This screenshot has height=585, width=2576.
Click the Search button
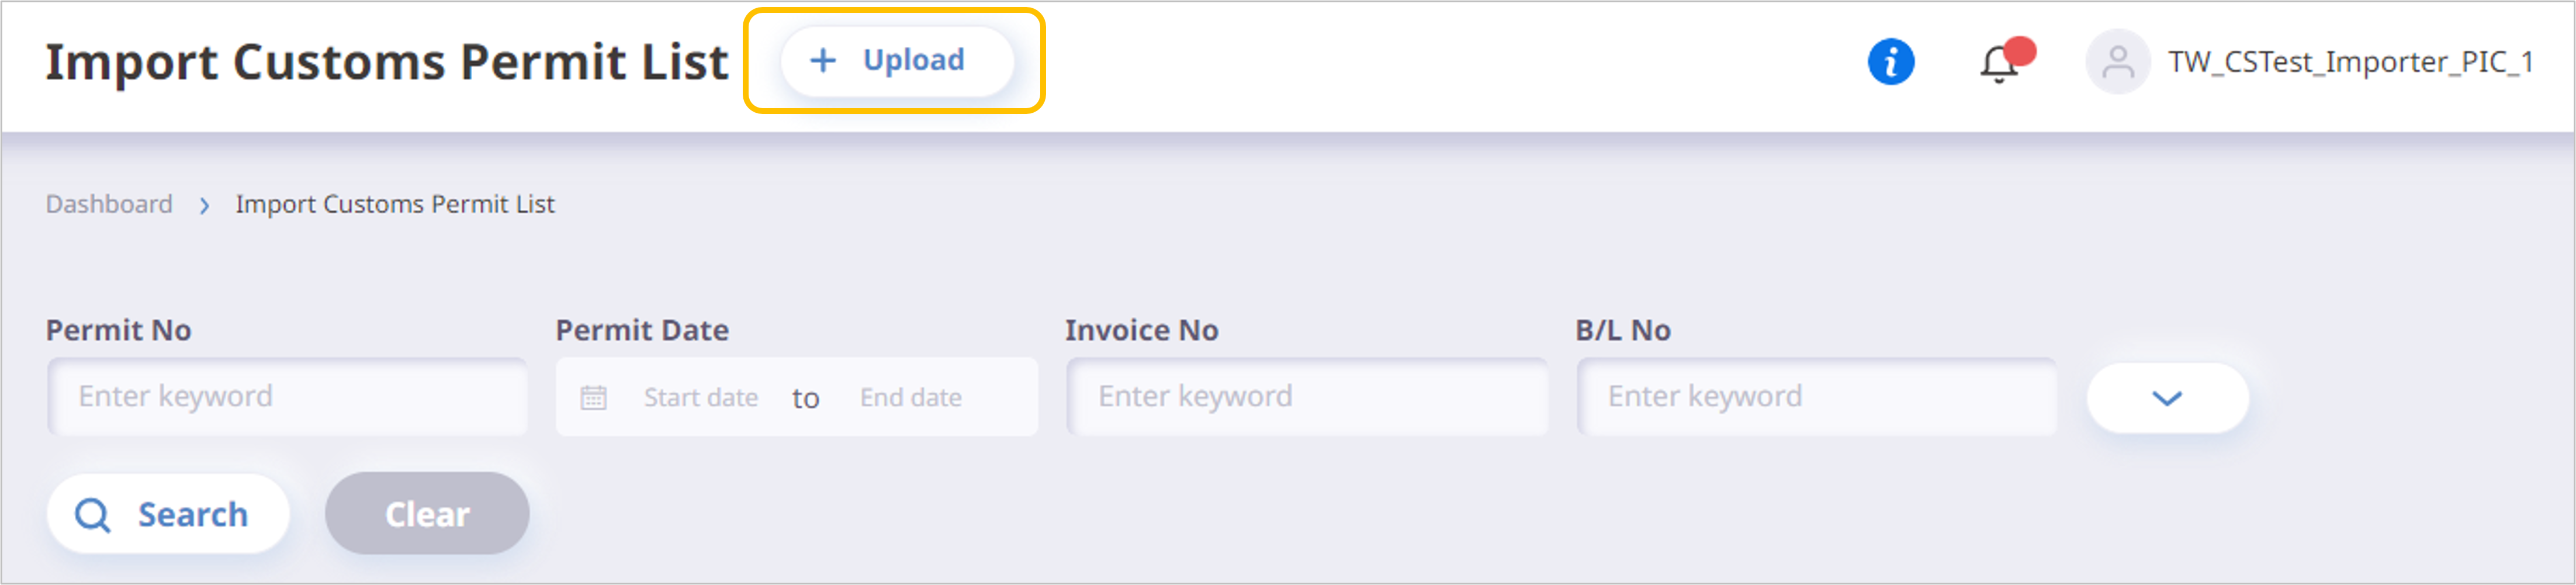pos(168,514)
